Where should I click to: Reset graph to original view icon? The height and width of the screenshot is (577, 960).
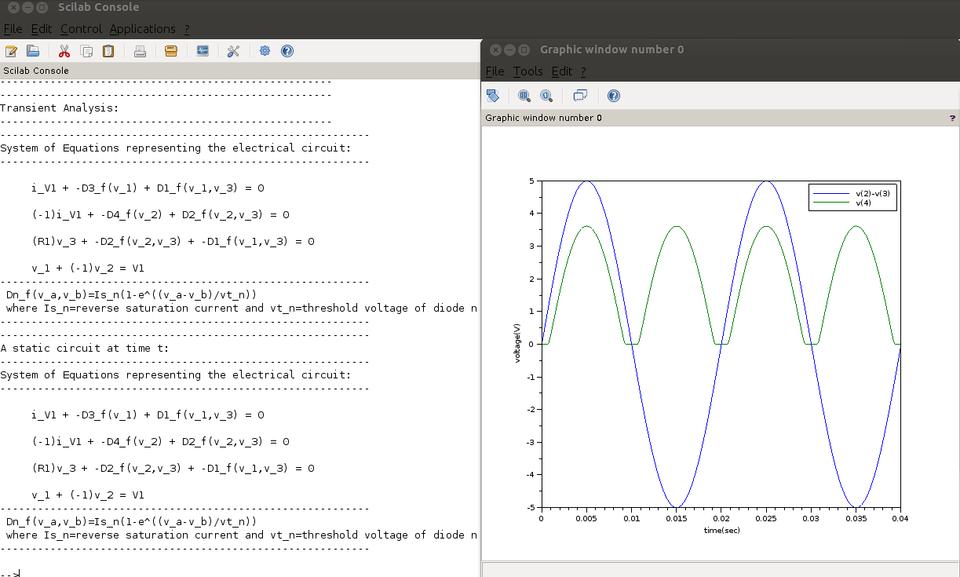pyautogui.click(x=546, y=96)
